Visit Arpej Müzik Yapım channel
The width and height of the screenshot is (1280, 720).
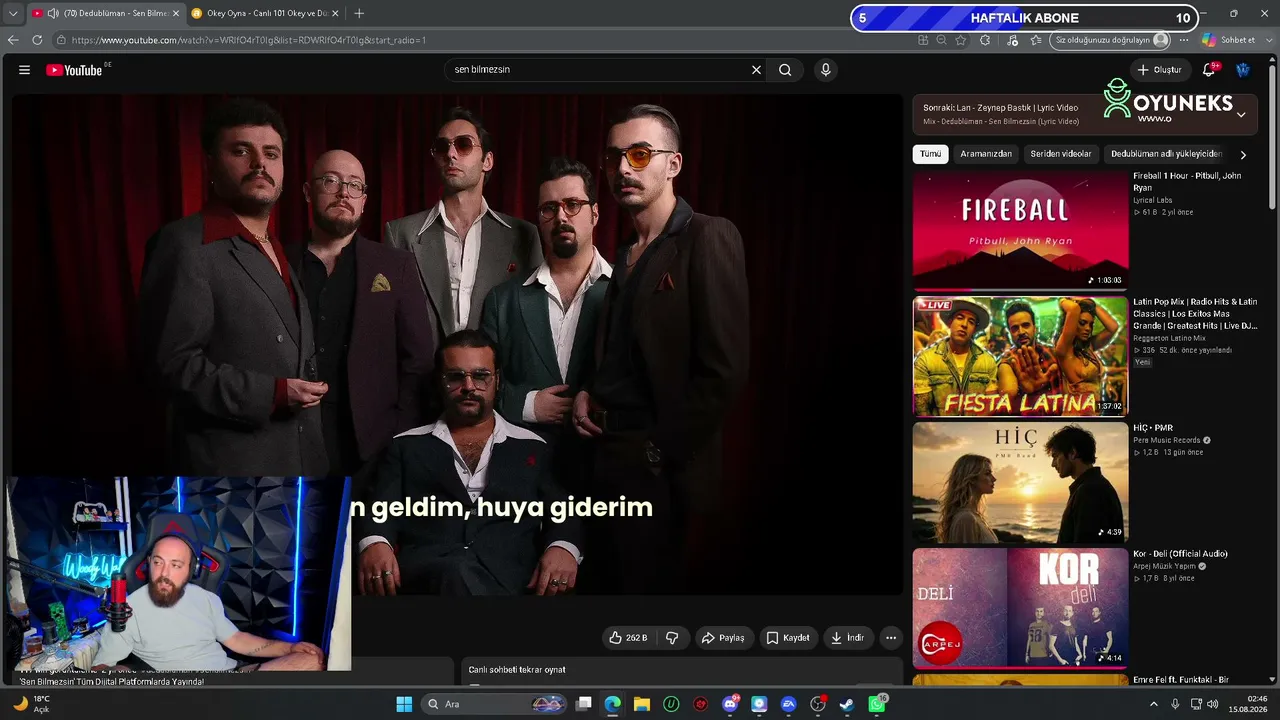1165,566
